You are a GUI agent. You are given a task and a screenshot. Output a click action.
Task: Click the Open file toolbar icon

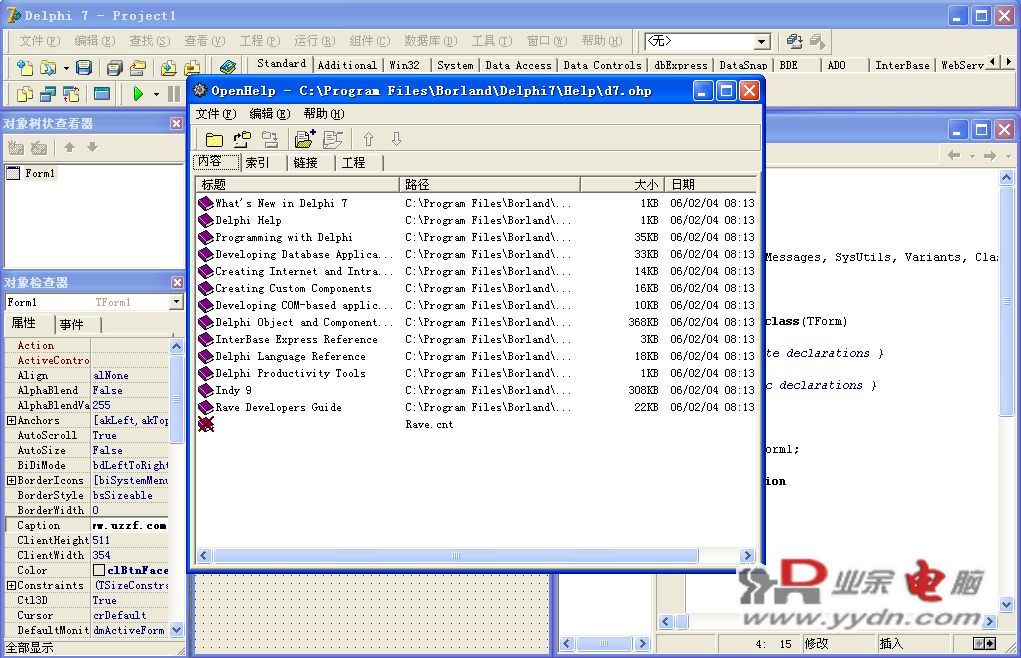[48, 68]
